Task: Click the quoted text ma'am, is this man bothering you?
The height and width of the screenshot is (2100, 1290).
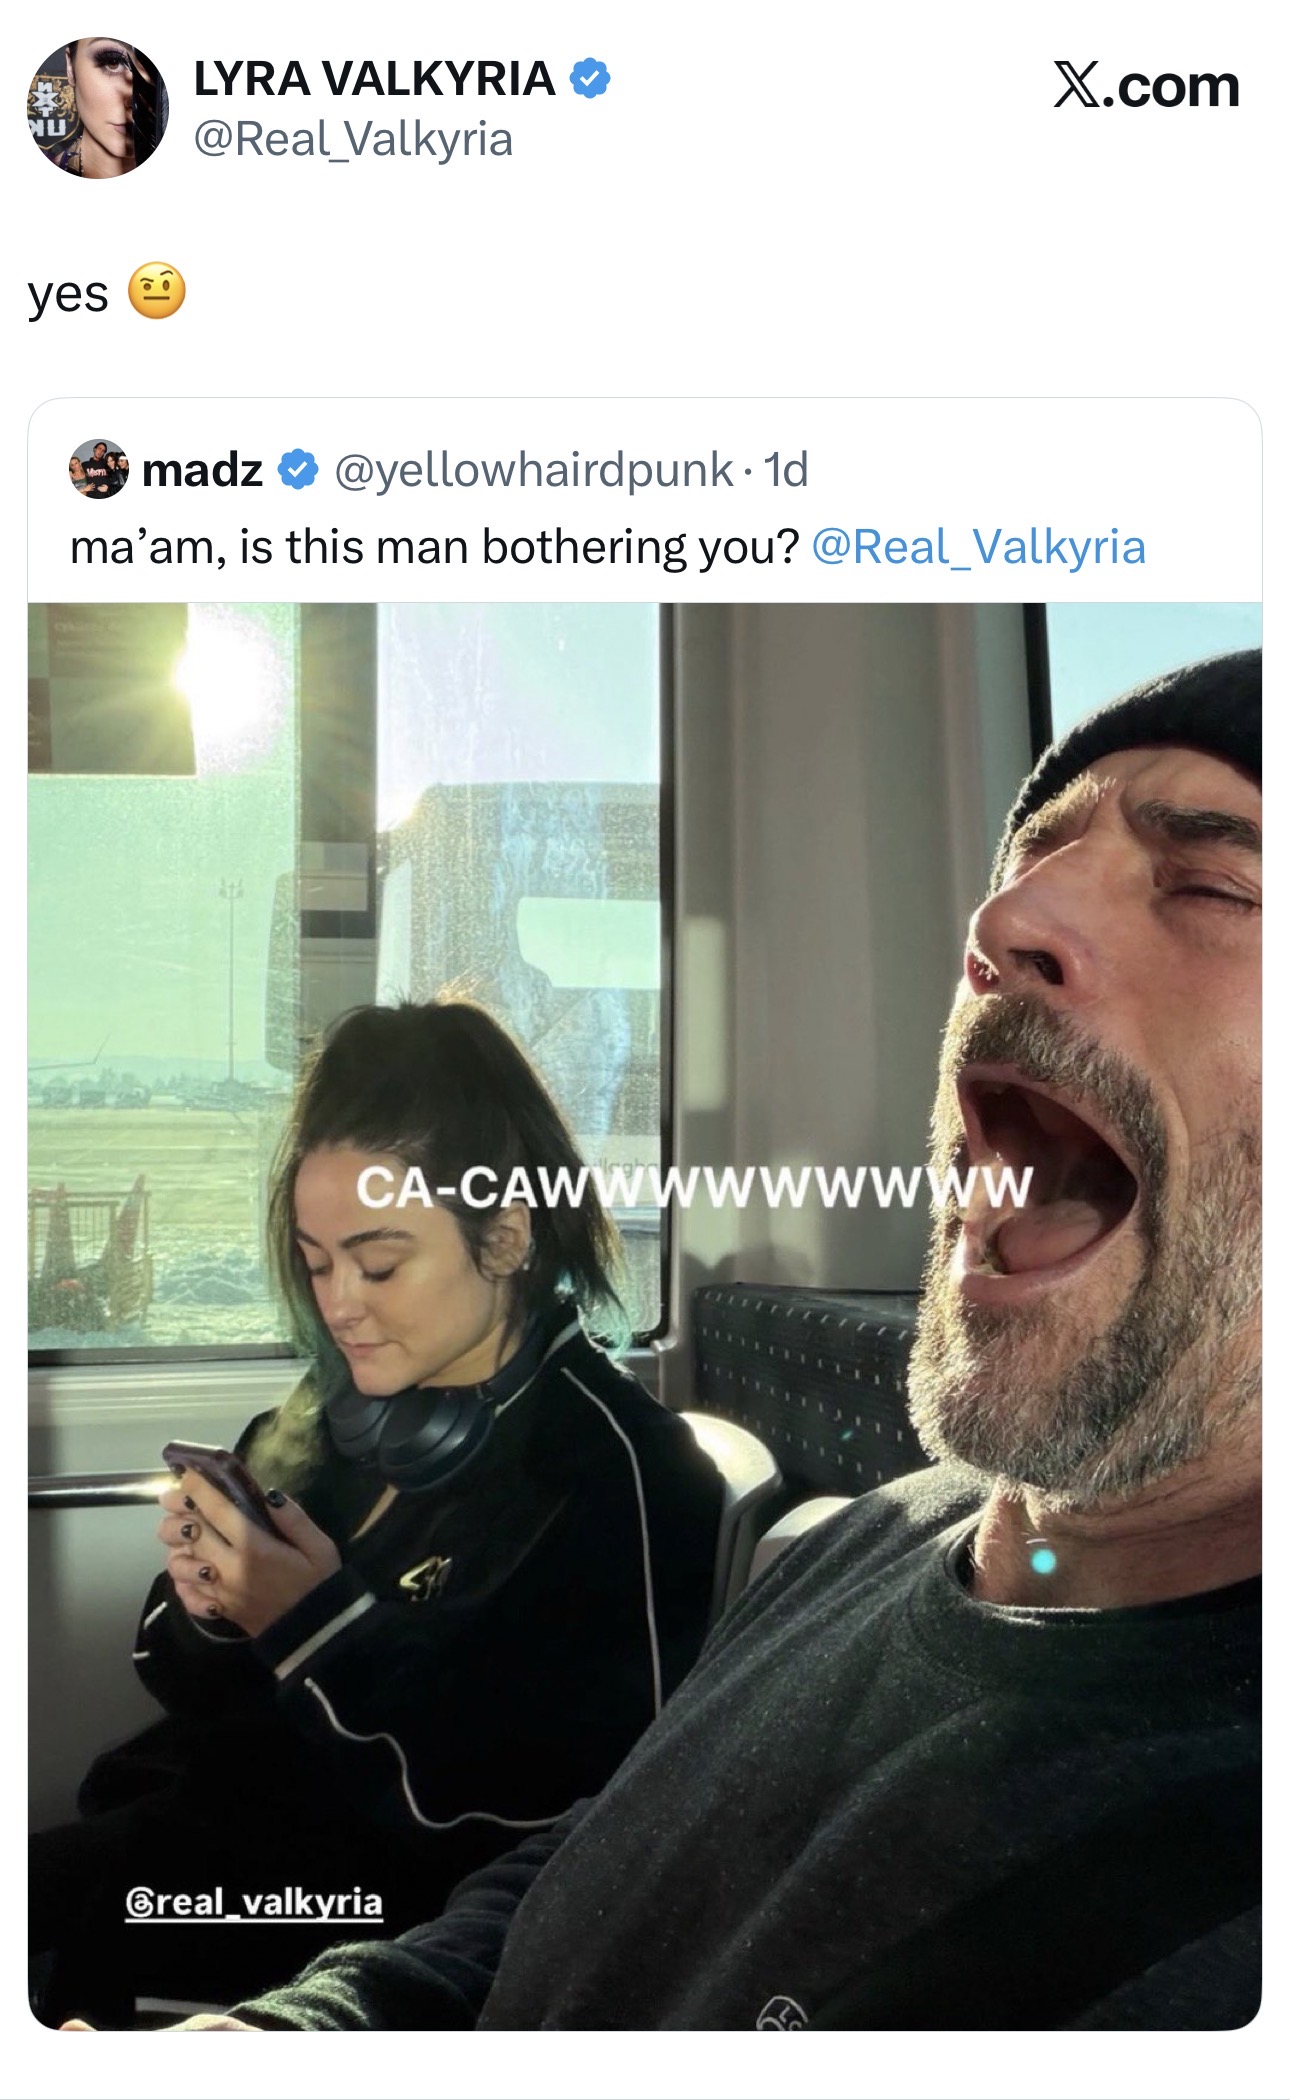Action: coord(435,547)
